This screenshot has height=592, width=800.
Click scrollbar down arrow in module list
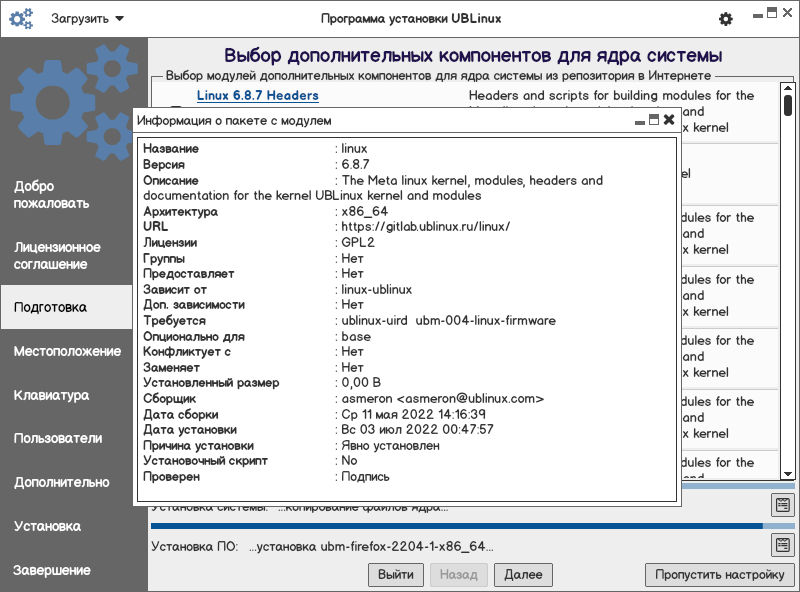[x=788, y=474]
